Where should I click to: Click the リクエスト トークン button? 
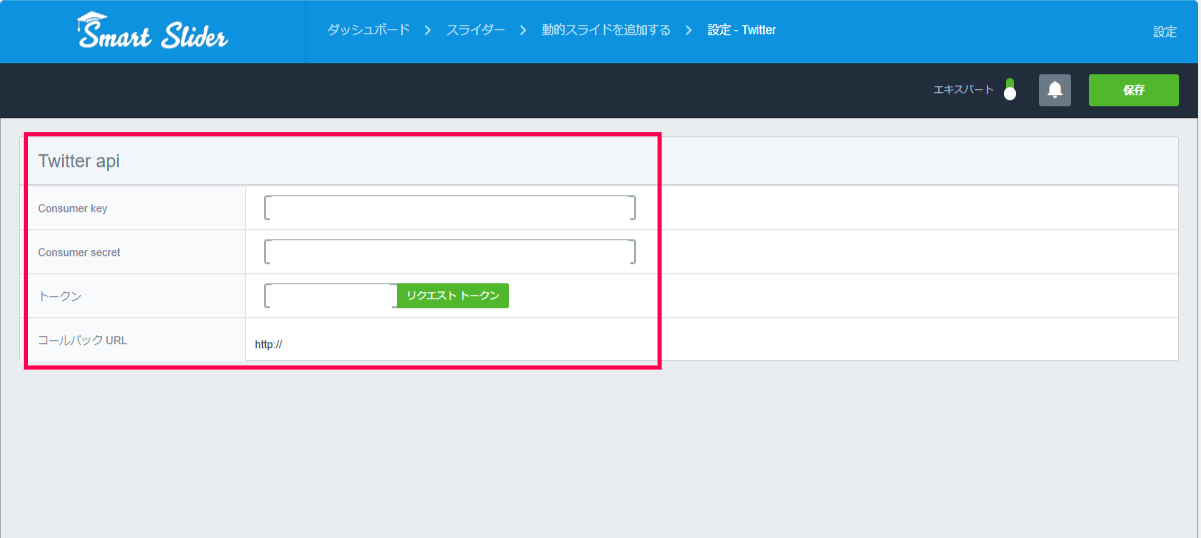point(453,296)
